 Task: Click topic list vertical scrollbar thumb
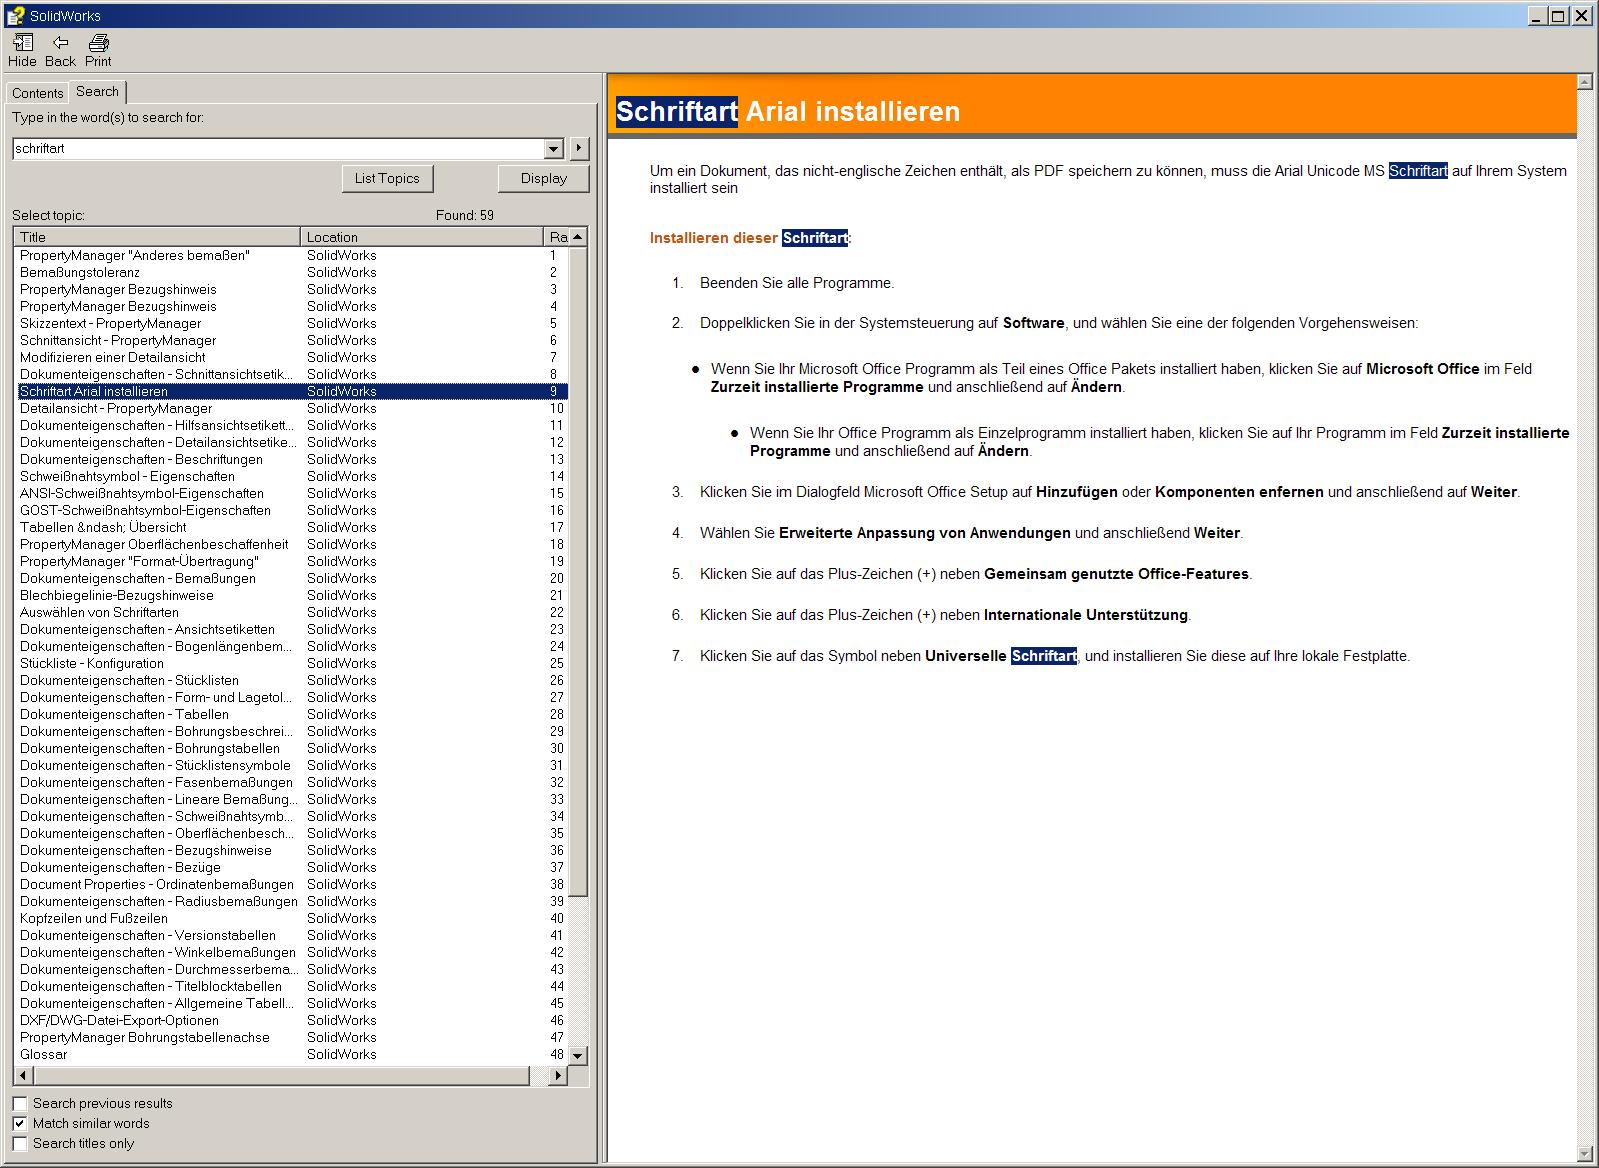[x=578, y=570]
